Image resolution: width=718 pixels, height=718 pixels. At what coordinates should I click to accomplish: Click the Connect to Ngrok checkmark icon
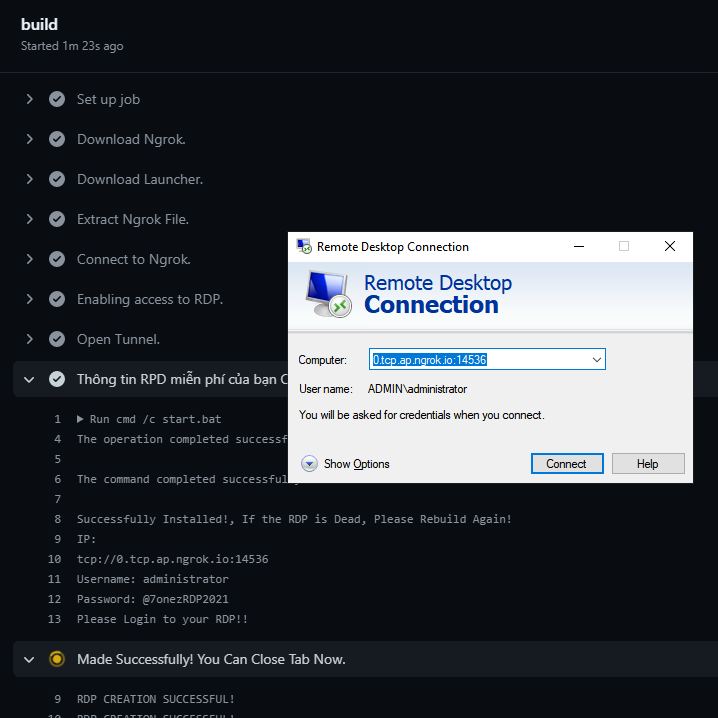(57, 259)
